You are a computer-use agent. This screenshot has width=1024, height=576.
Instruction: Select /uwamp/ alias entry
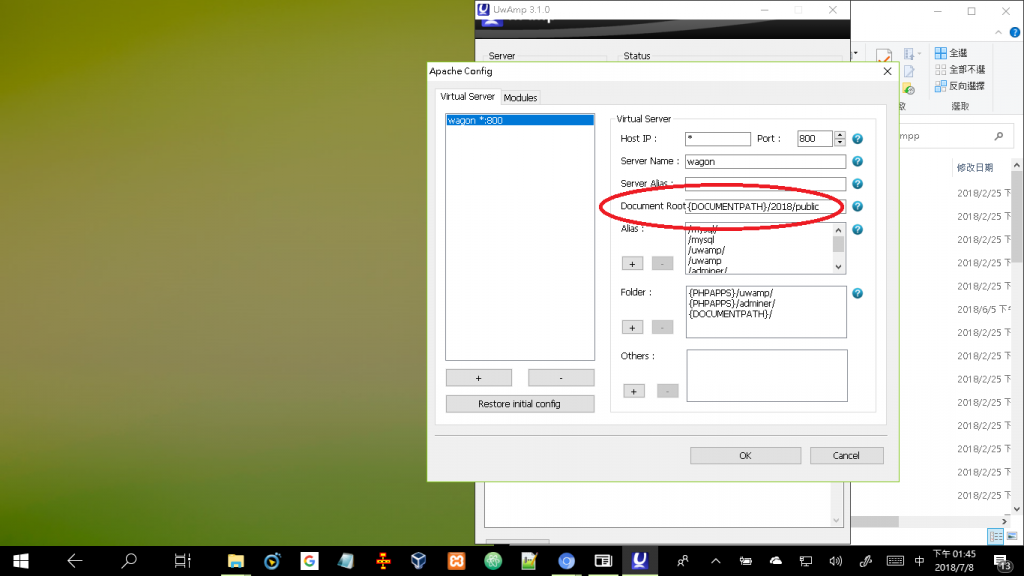coord(706,250)
